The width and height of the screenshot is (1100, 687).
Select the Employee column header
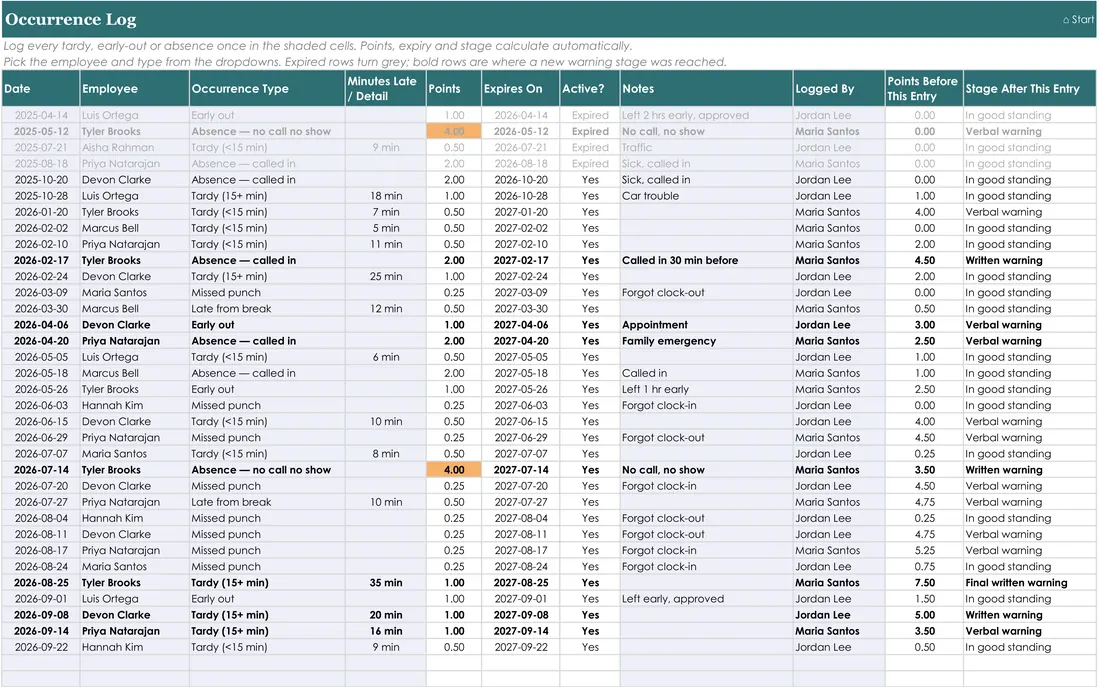point(135,88)
